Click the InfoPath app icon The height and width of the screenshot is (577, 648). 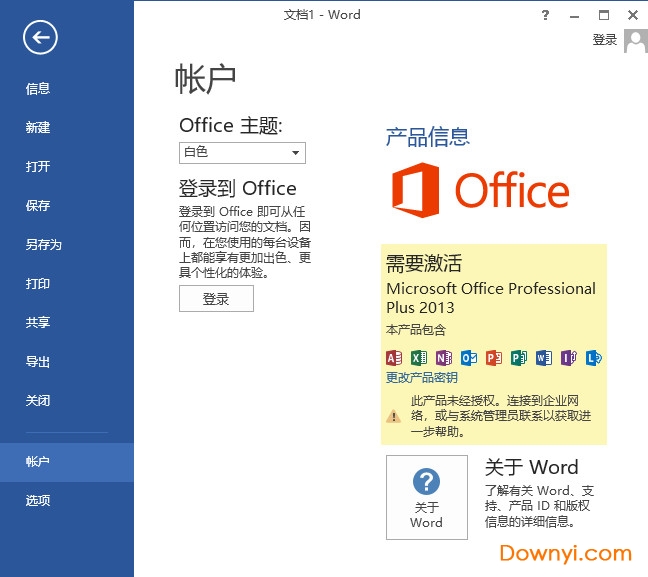[x=568, y=357]
